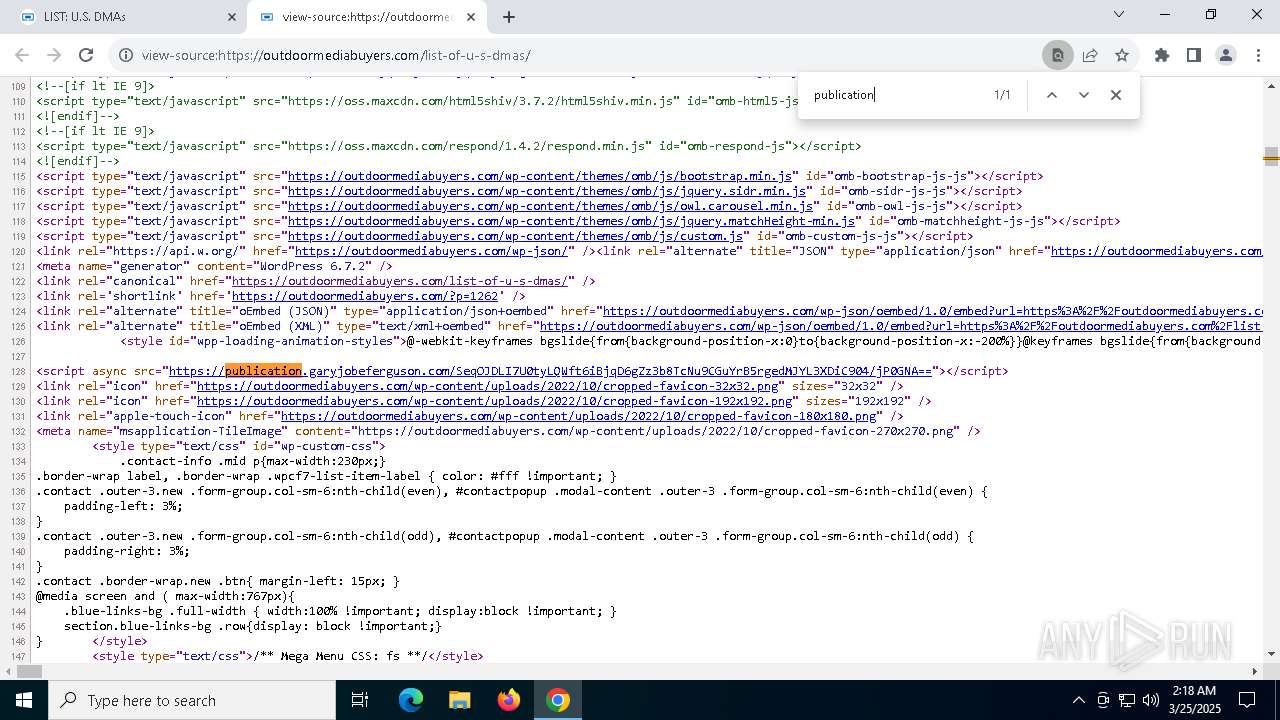Viewport: 1280px width, 720px height.
Task: Close the LIST: U.S. DMAs tab
Action: coord(231,17)
